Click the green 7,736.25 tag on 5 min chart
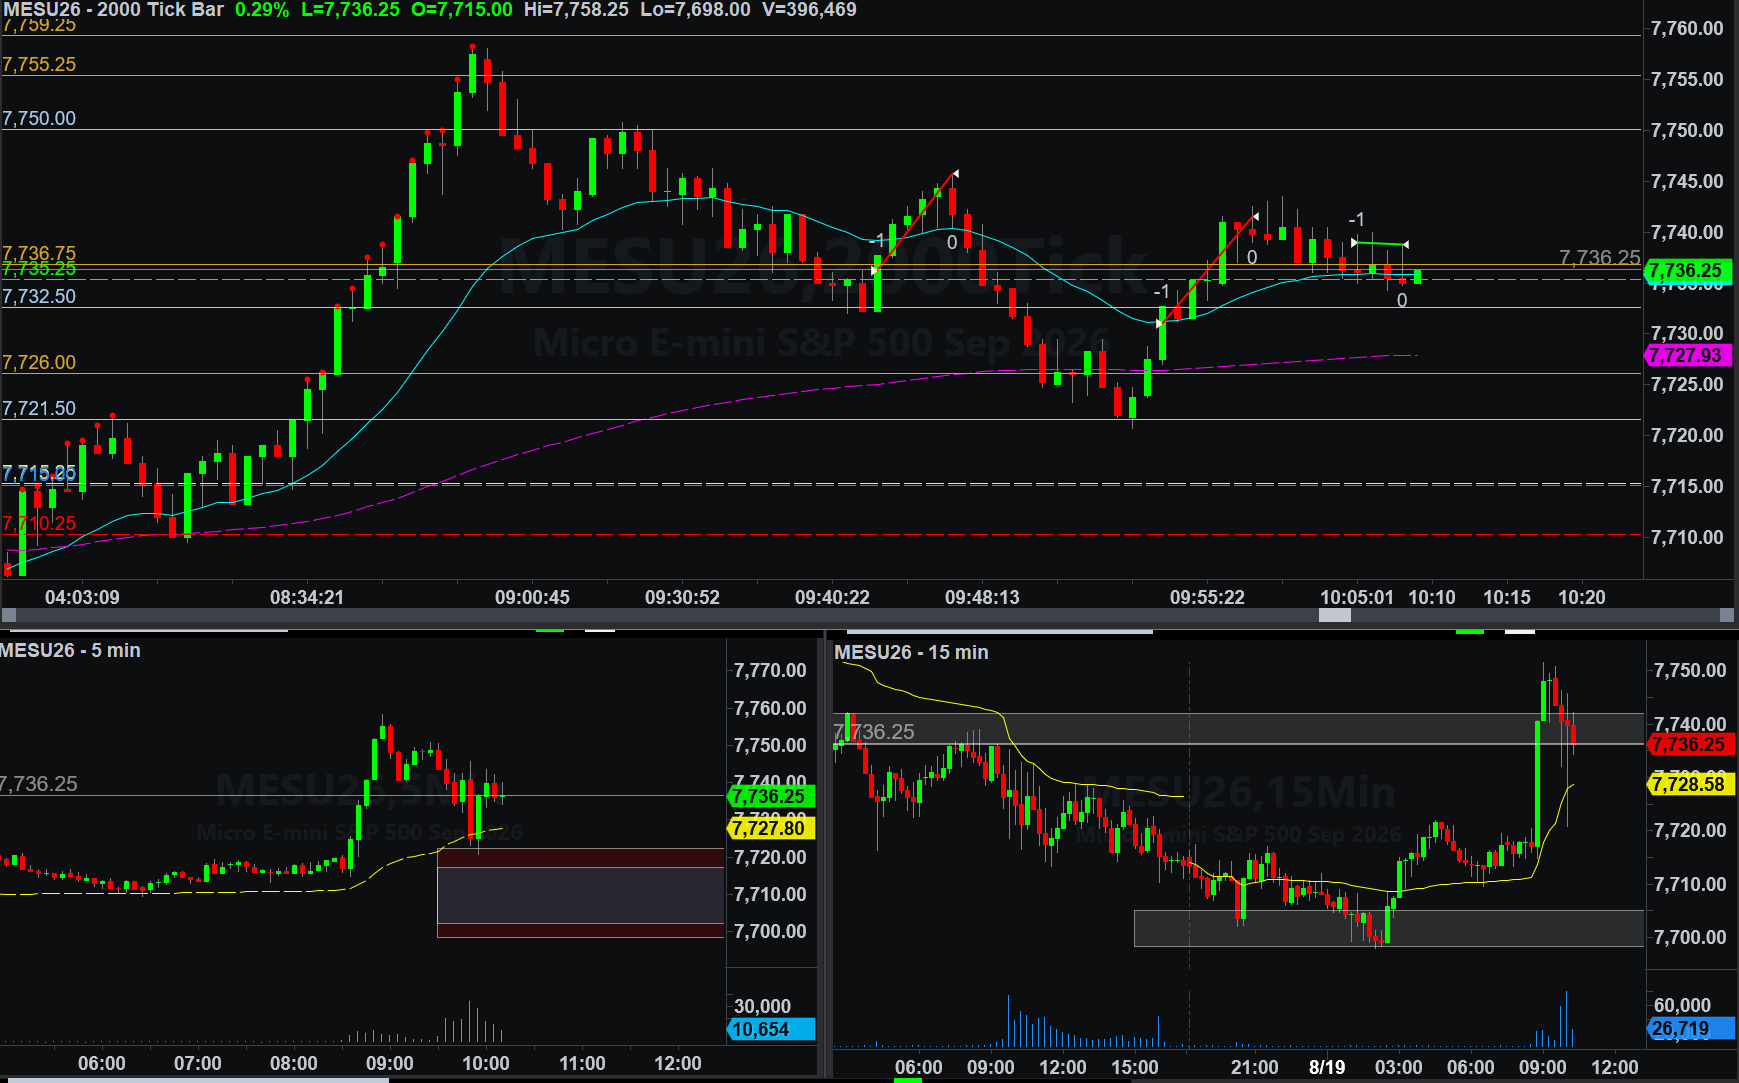 [771, 797]
